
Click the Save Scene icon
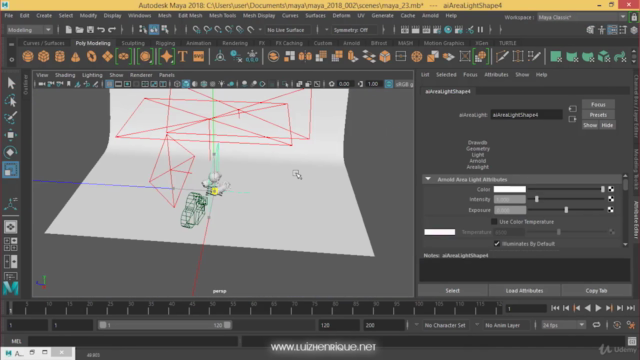coord(90,30)
